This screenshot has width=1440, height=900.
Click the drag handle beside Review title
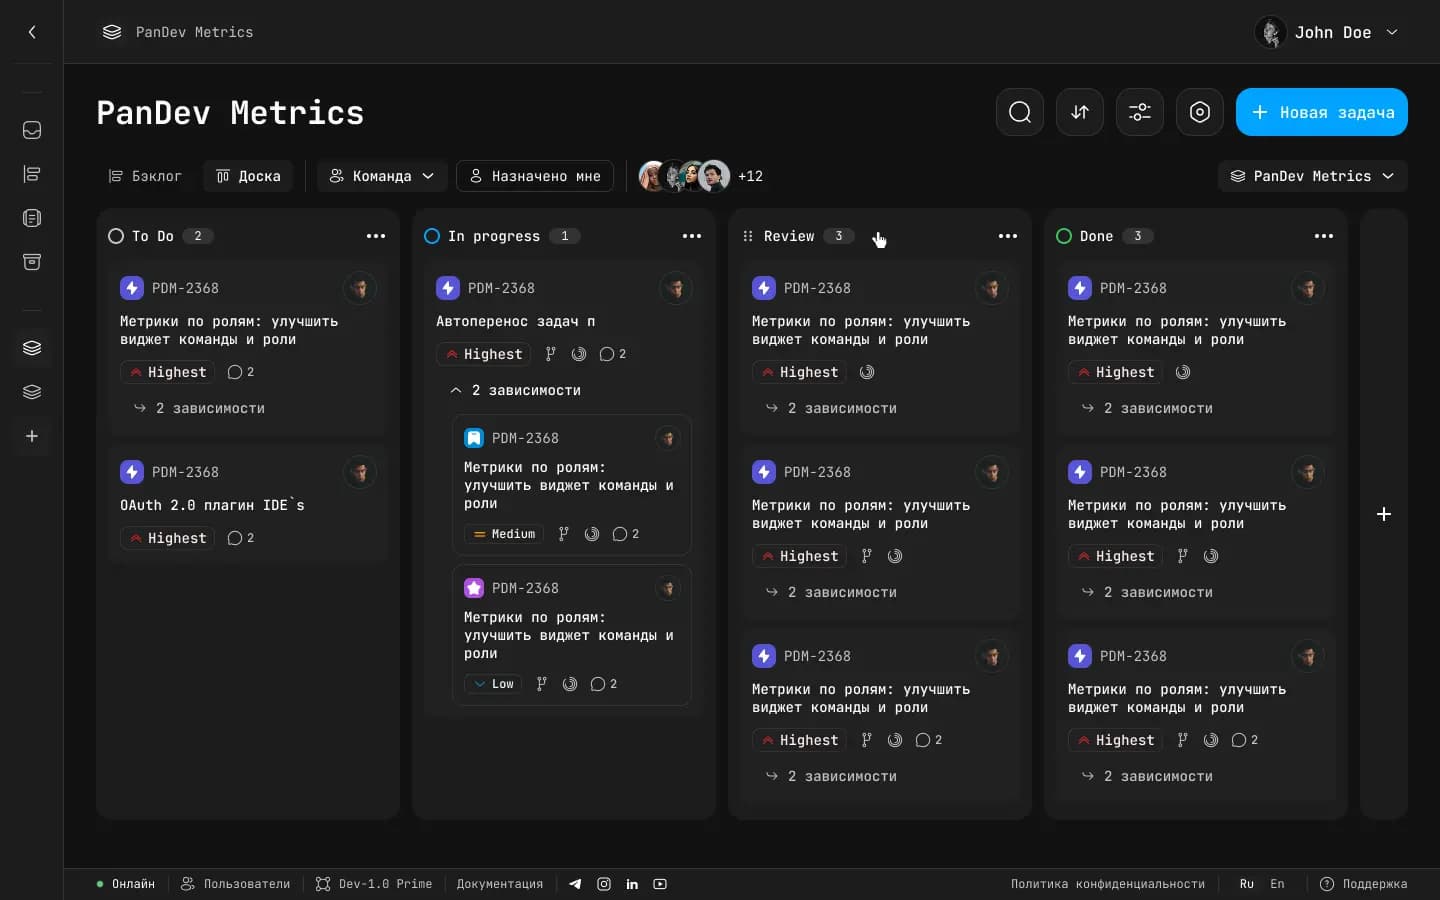coord(748,236)
